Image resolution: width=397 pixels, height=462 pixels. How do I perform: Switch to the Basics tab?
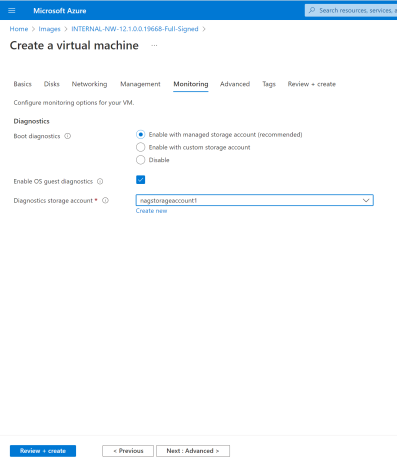coord(23,84)
